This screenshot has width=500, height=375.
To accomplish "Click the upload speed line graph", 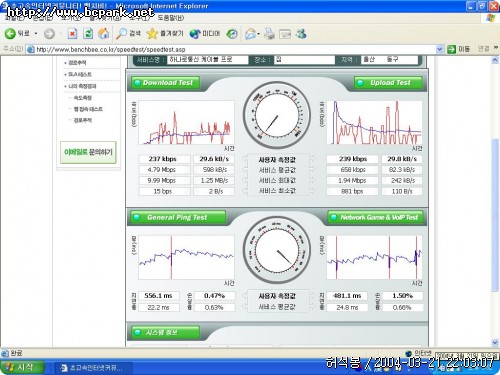I will pyautogui.click(x=374, y=122).
